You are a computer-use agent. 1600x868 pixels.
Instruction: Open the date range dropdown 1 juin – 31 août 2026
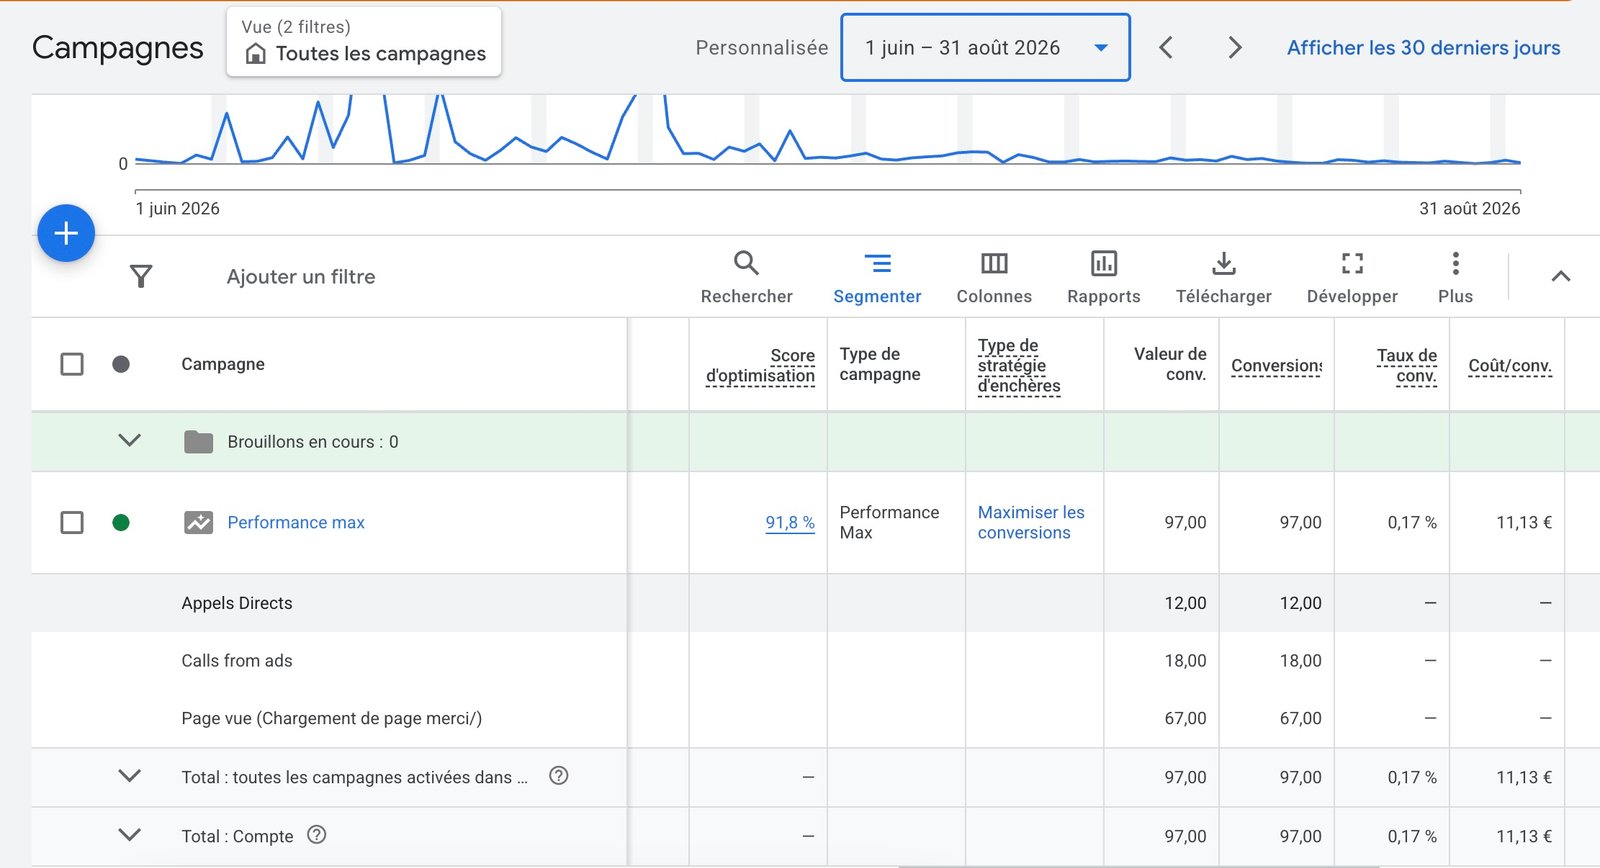click(x=985, y=47)
